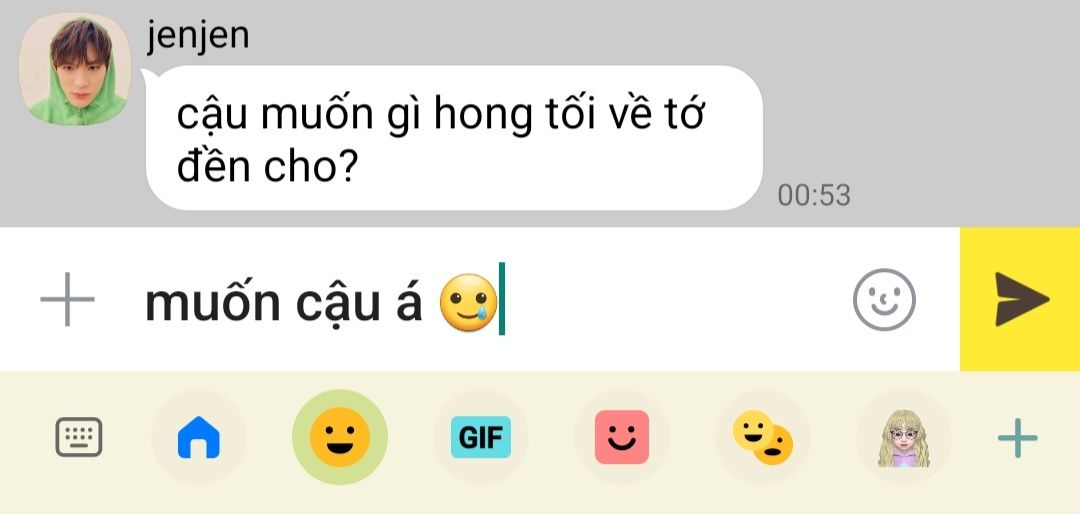Select the yellow smiley emoji tab

[340, 437]
